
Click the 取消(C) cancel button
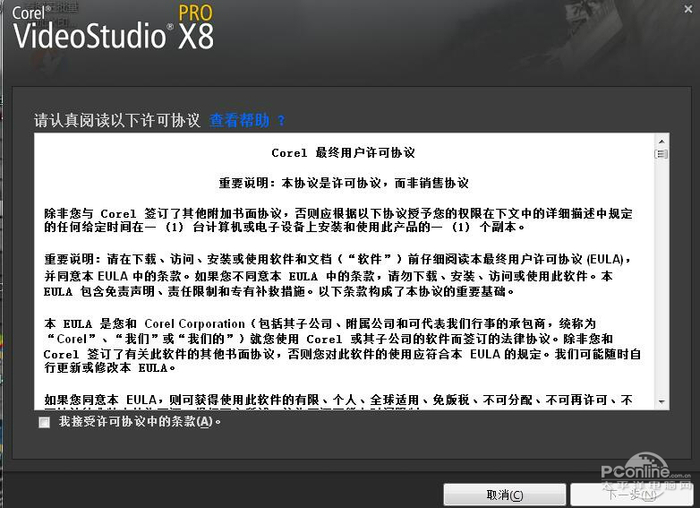pyautogui.click(x=504, y=495)
